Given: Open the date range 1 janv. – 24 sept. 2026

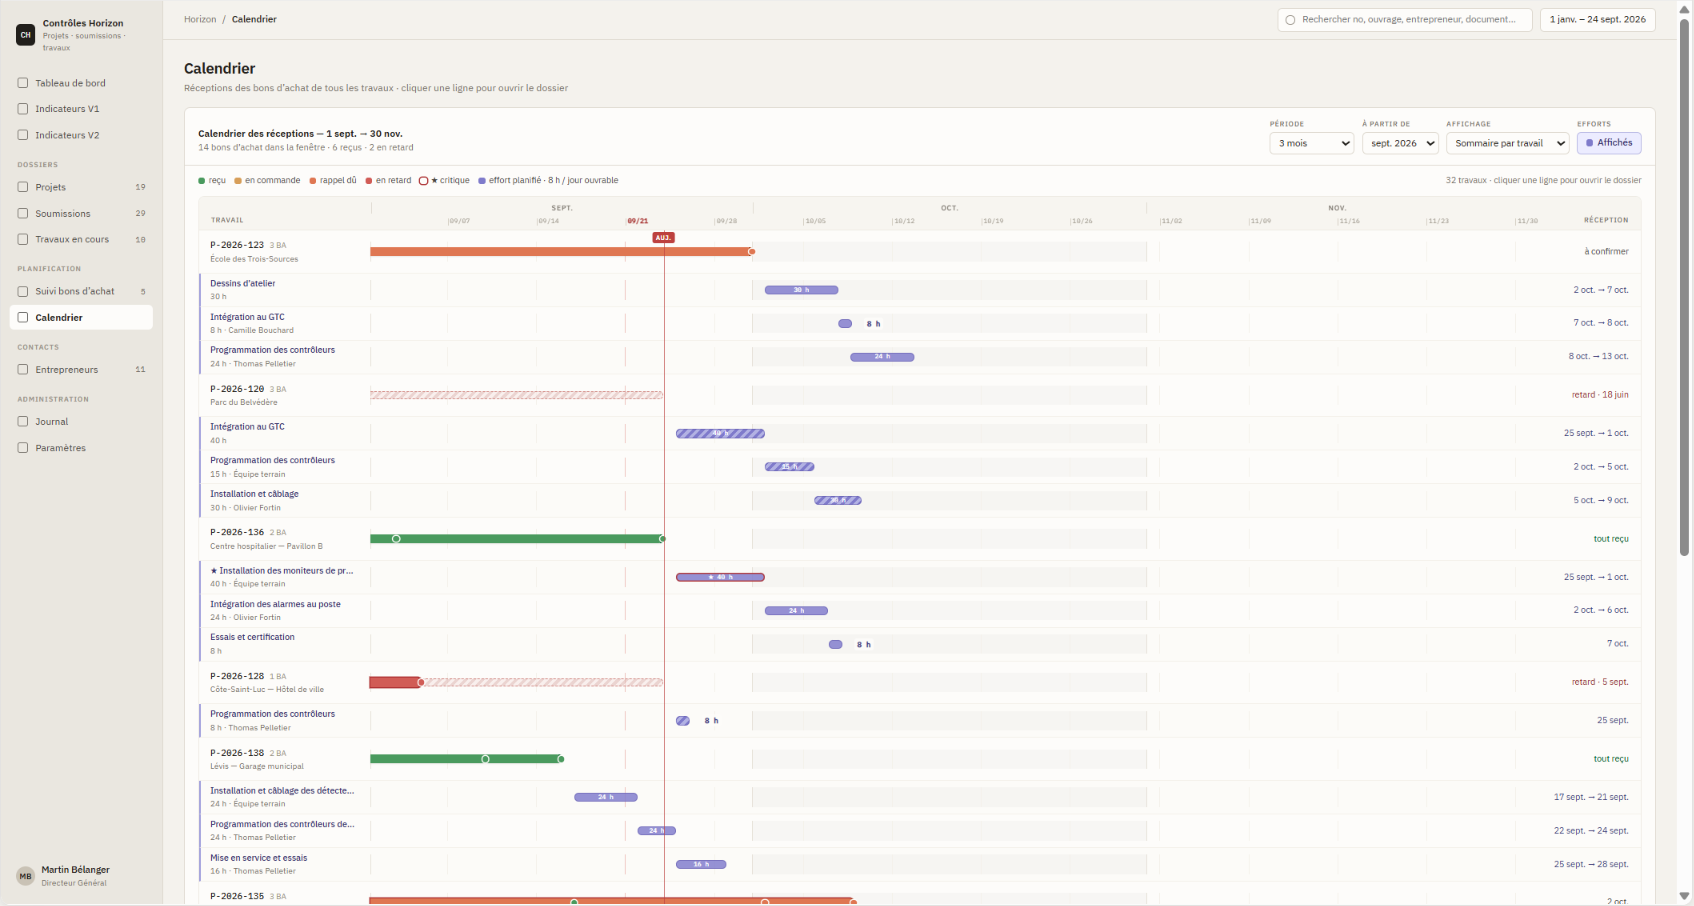Looking at the screenshot, I should pos(1597,19).
